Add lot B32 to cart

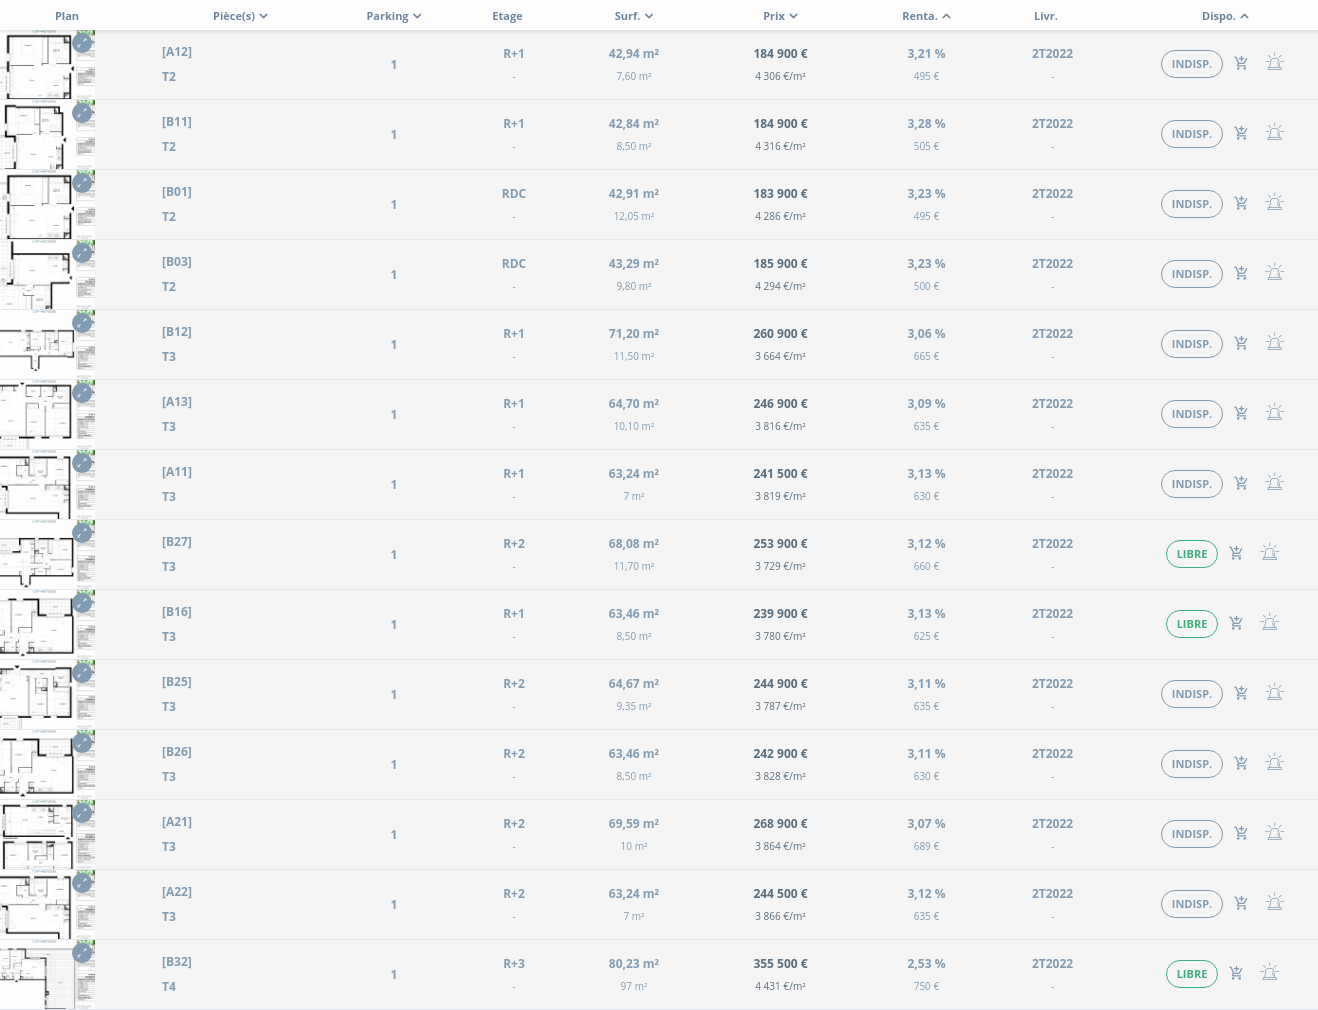1236,973
